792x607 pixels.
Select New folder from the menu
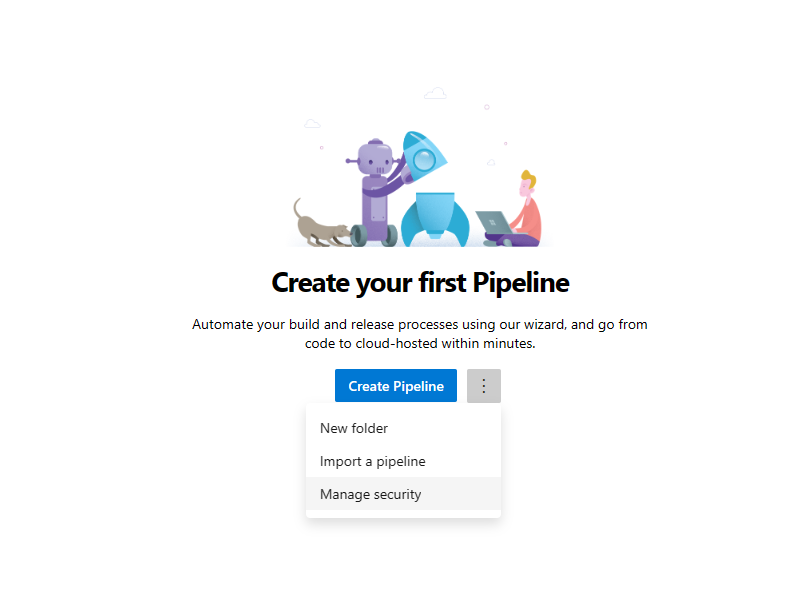(354, 428)
